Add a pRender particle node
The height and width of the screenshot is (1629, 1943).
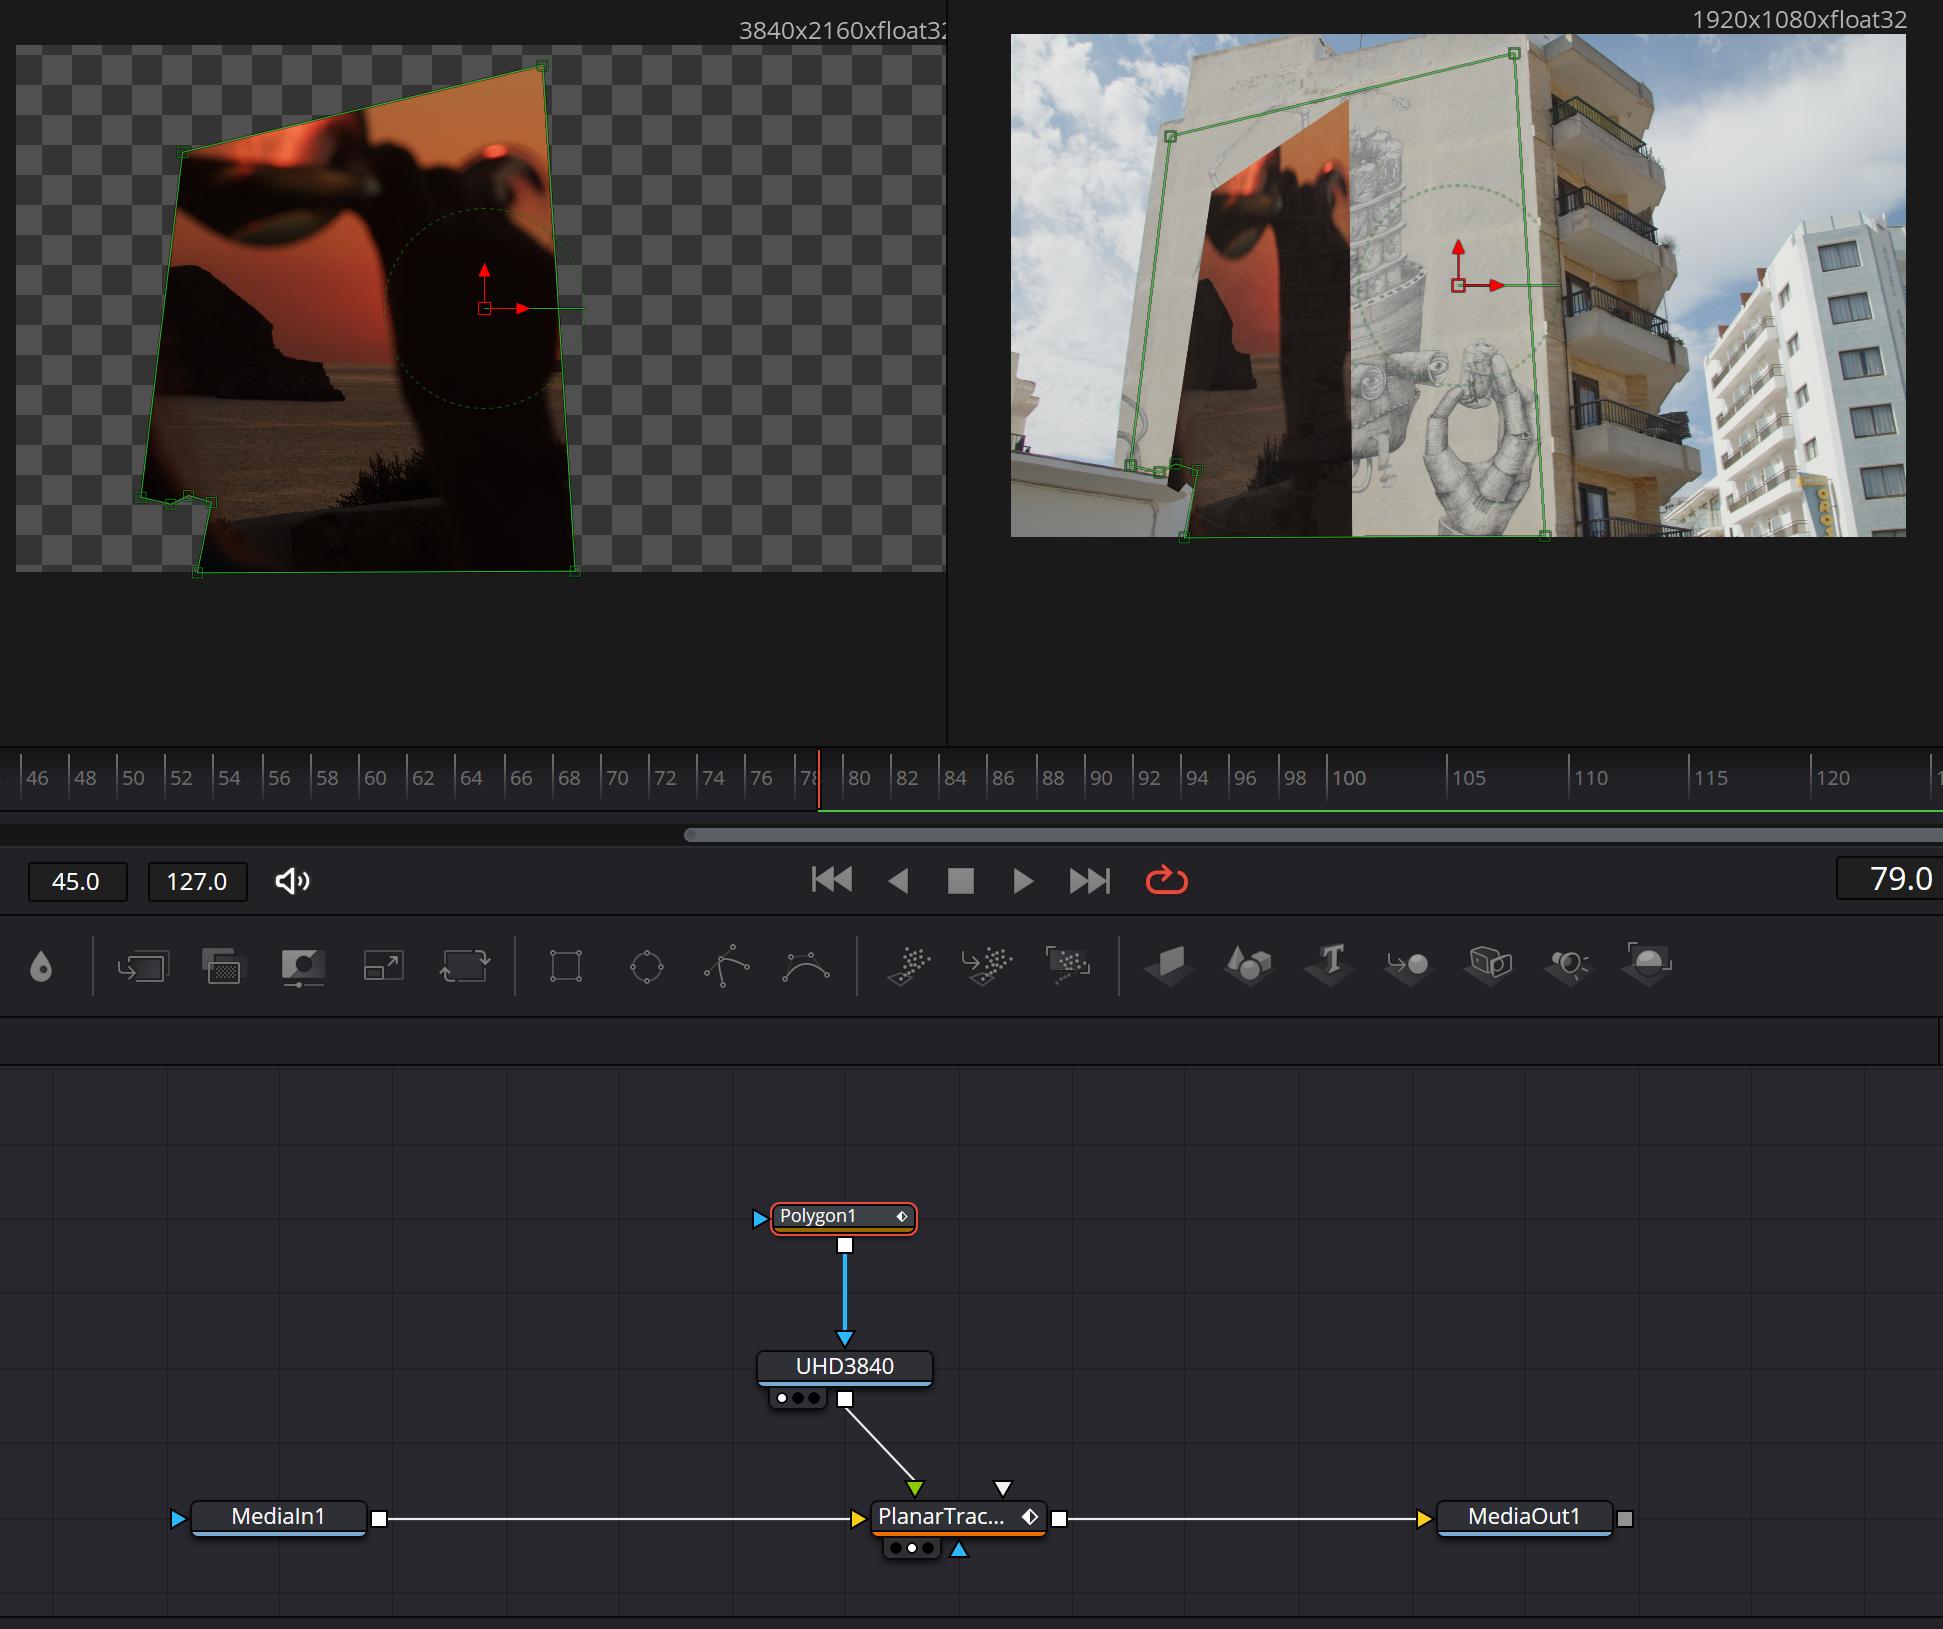[1068, 966]
